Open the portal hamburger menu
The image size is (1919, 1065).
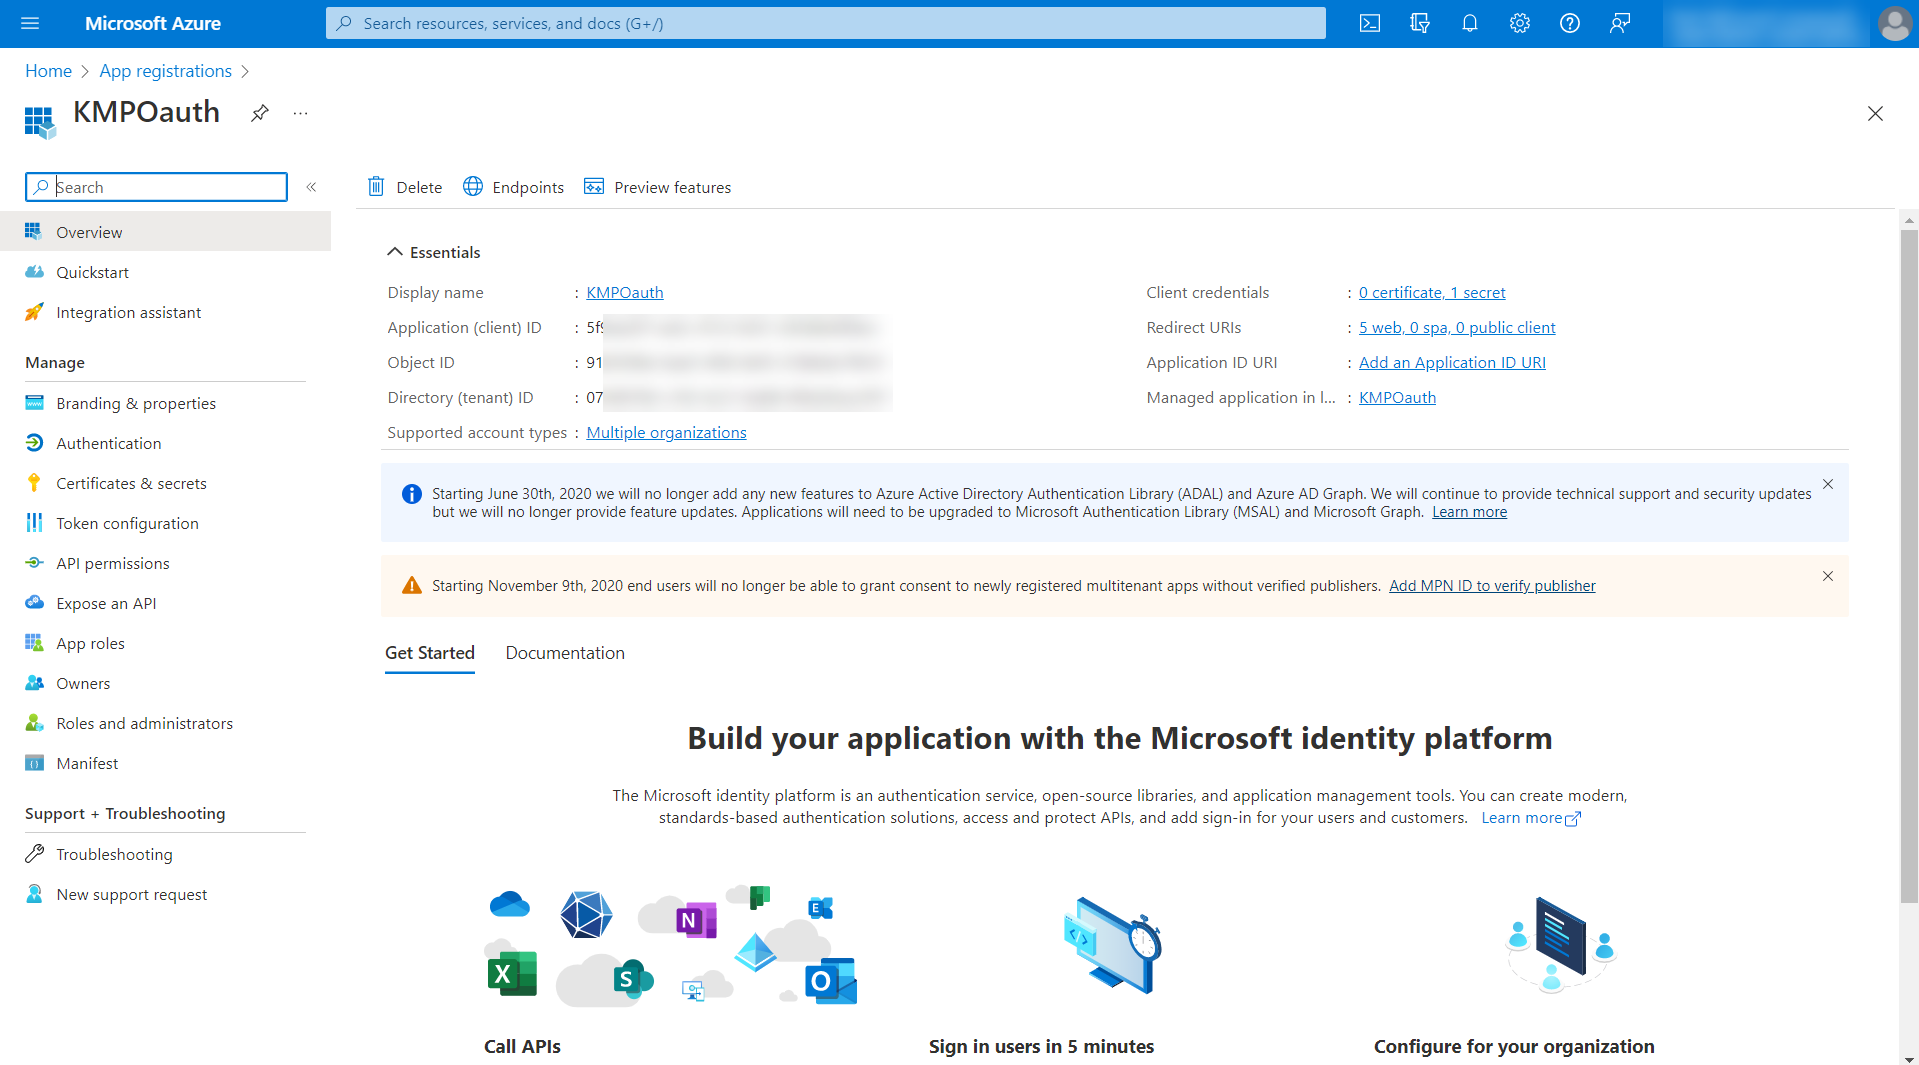[29, 23]
